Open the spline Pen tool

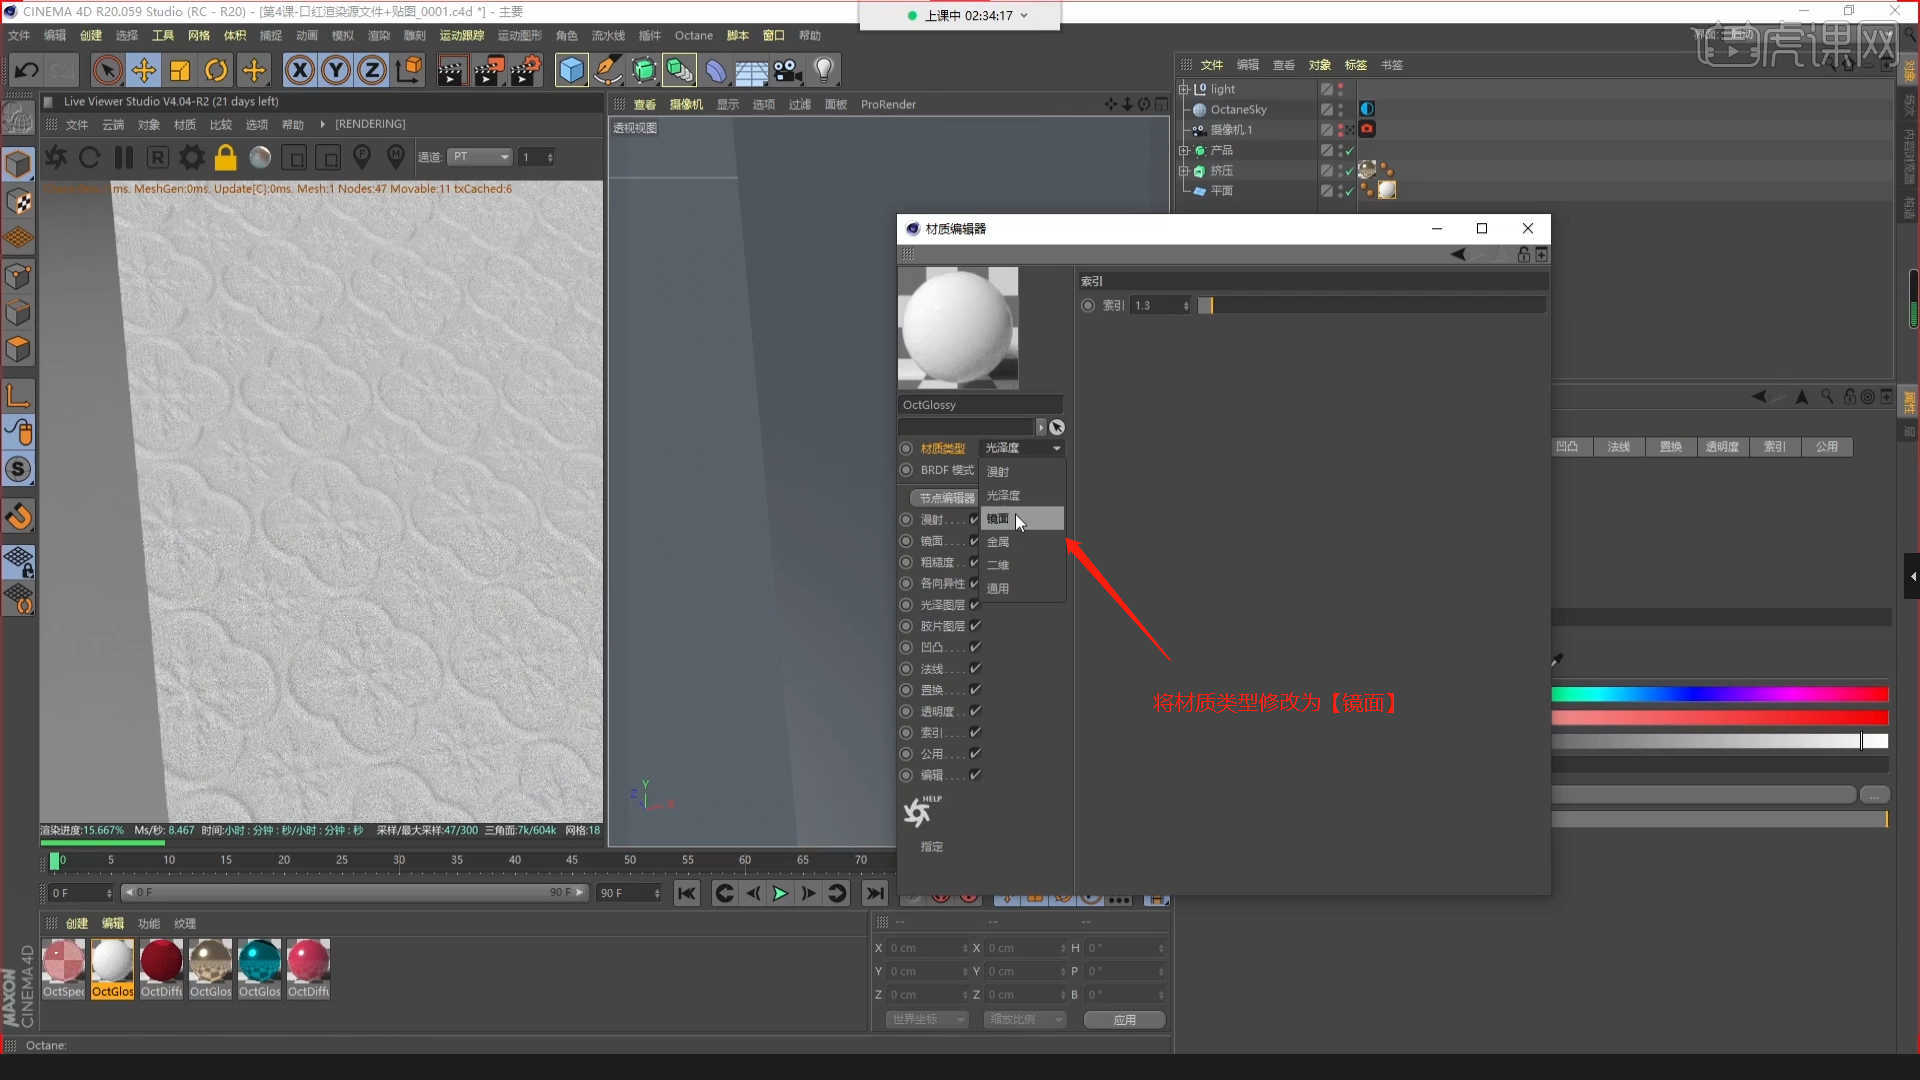607,70
